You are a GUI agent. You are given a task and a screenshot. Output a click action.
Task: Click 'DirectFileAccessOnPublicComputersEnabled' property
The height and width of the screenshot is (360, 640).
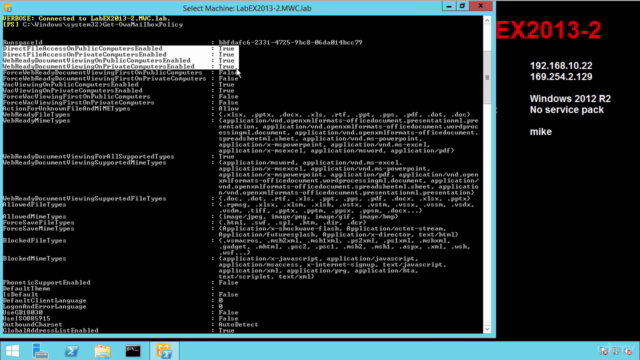pyautogui.click(x=82, y=48)
